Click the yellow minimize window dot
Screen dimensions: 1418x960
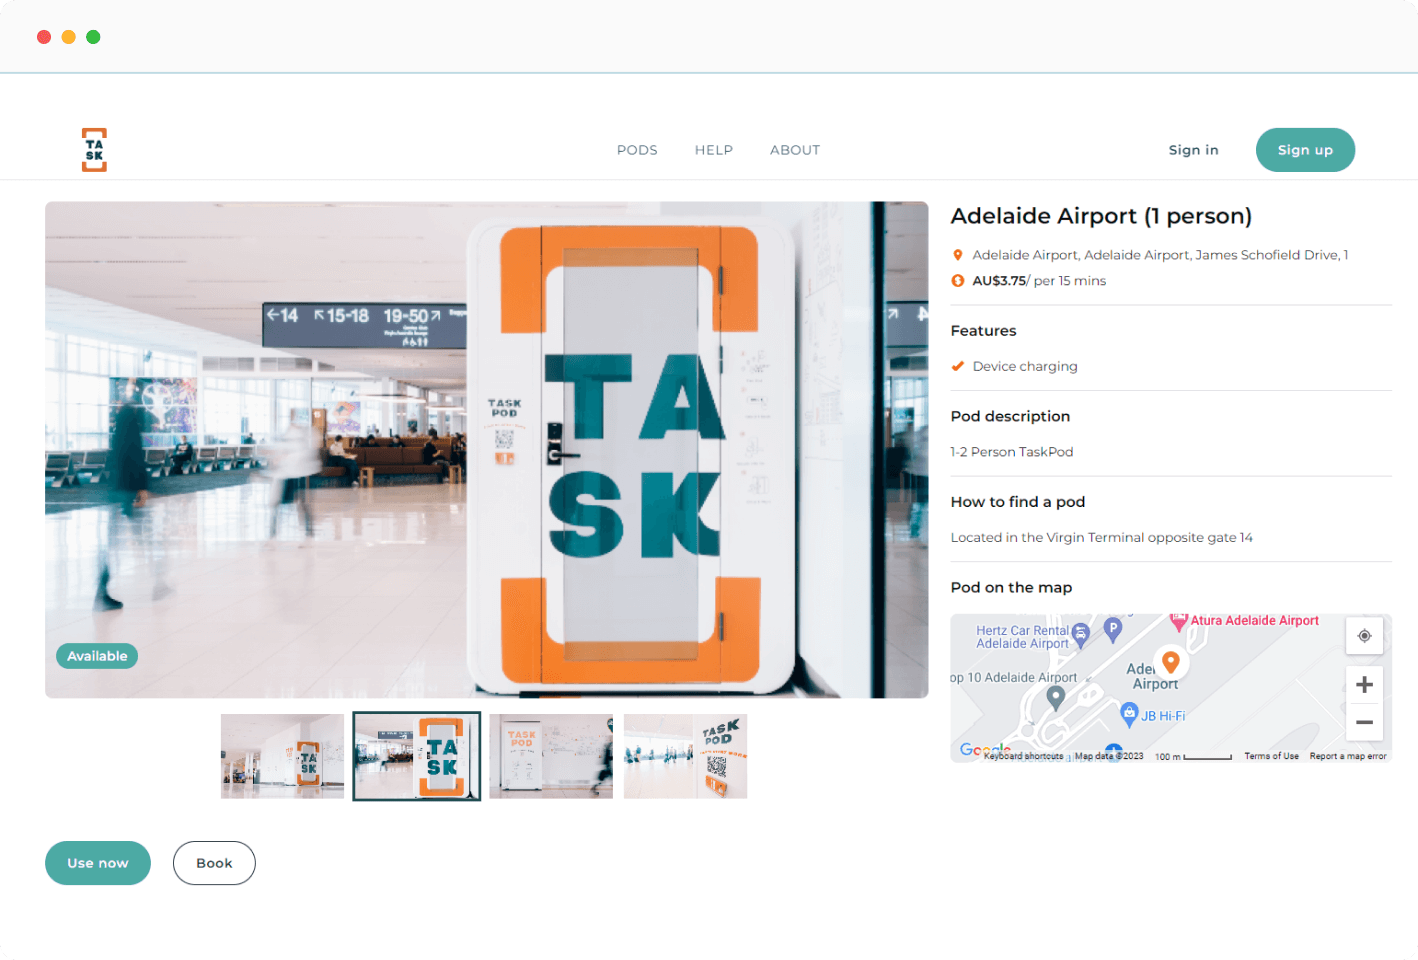(x=69, y=37)
